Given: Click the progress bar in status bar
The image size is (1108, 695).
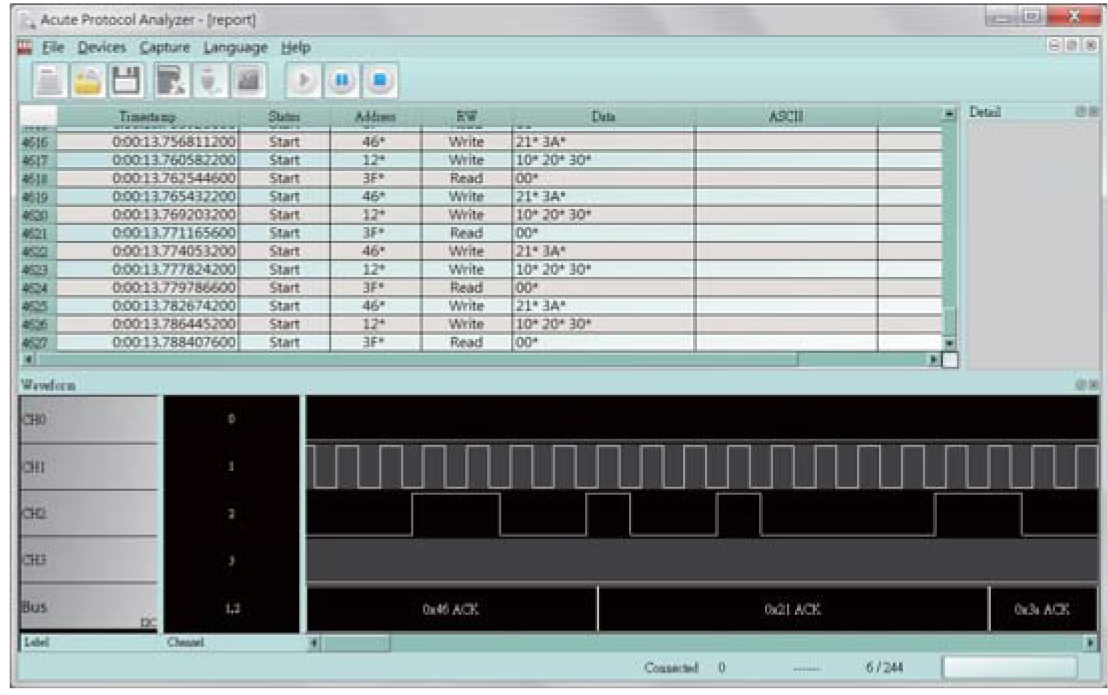Looking at the screenshot, I should tap(1010, 667).
